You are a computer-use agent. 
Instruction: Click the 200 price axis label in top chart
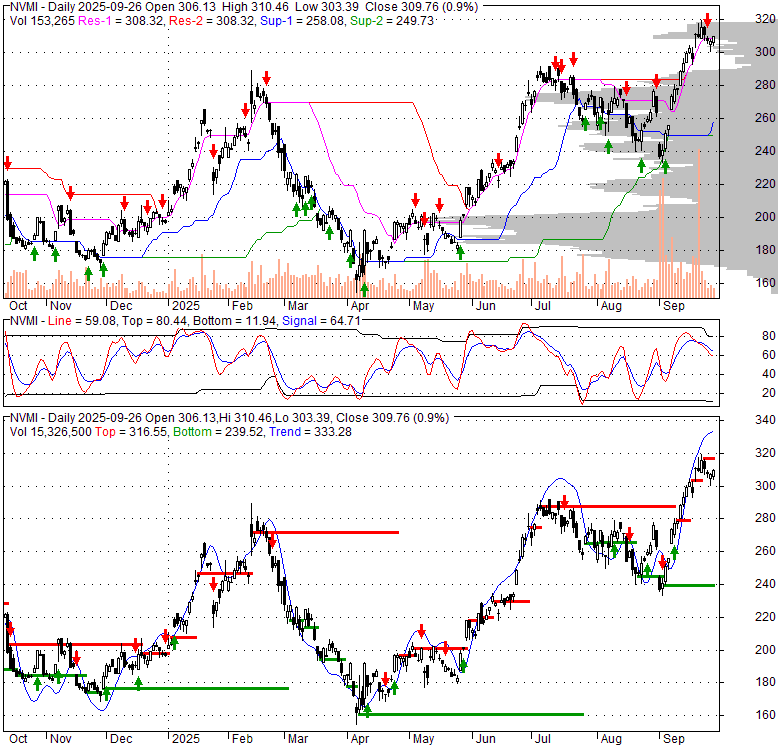[x=766, y=217]
